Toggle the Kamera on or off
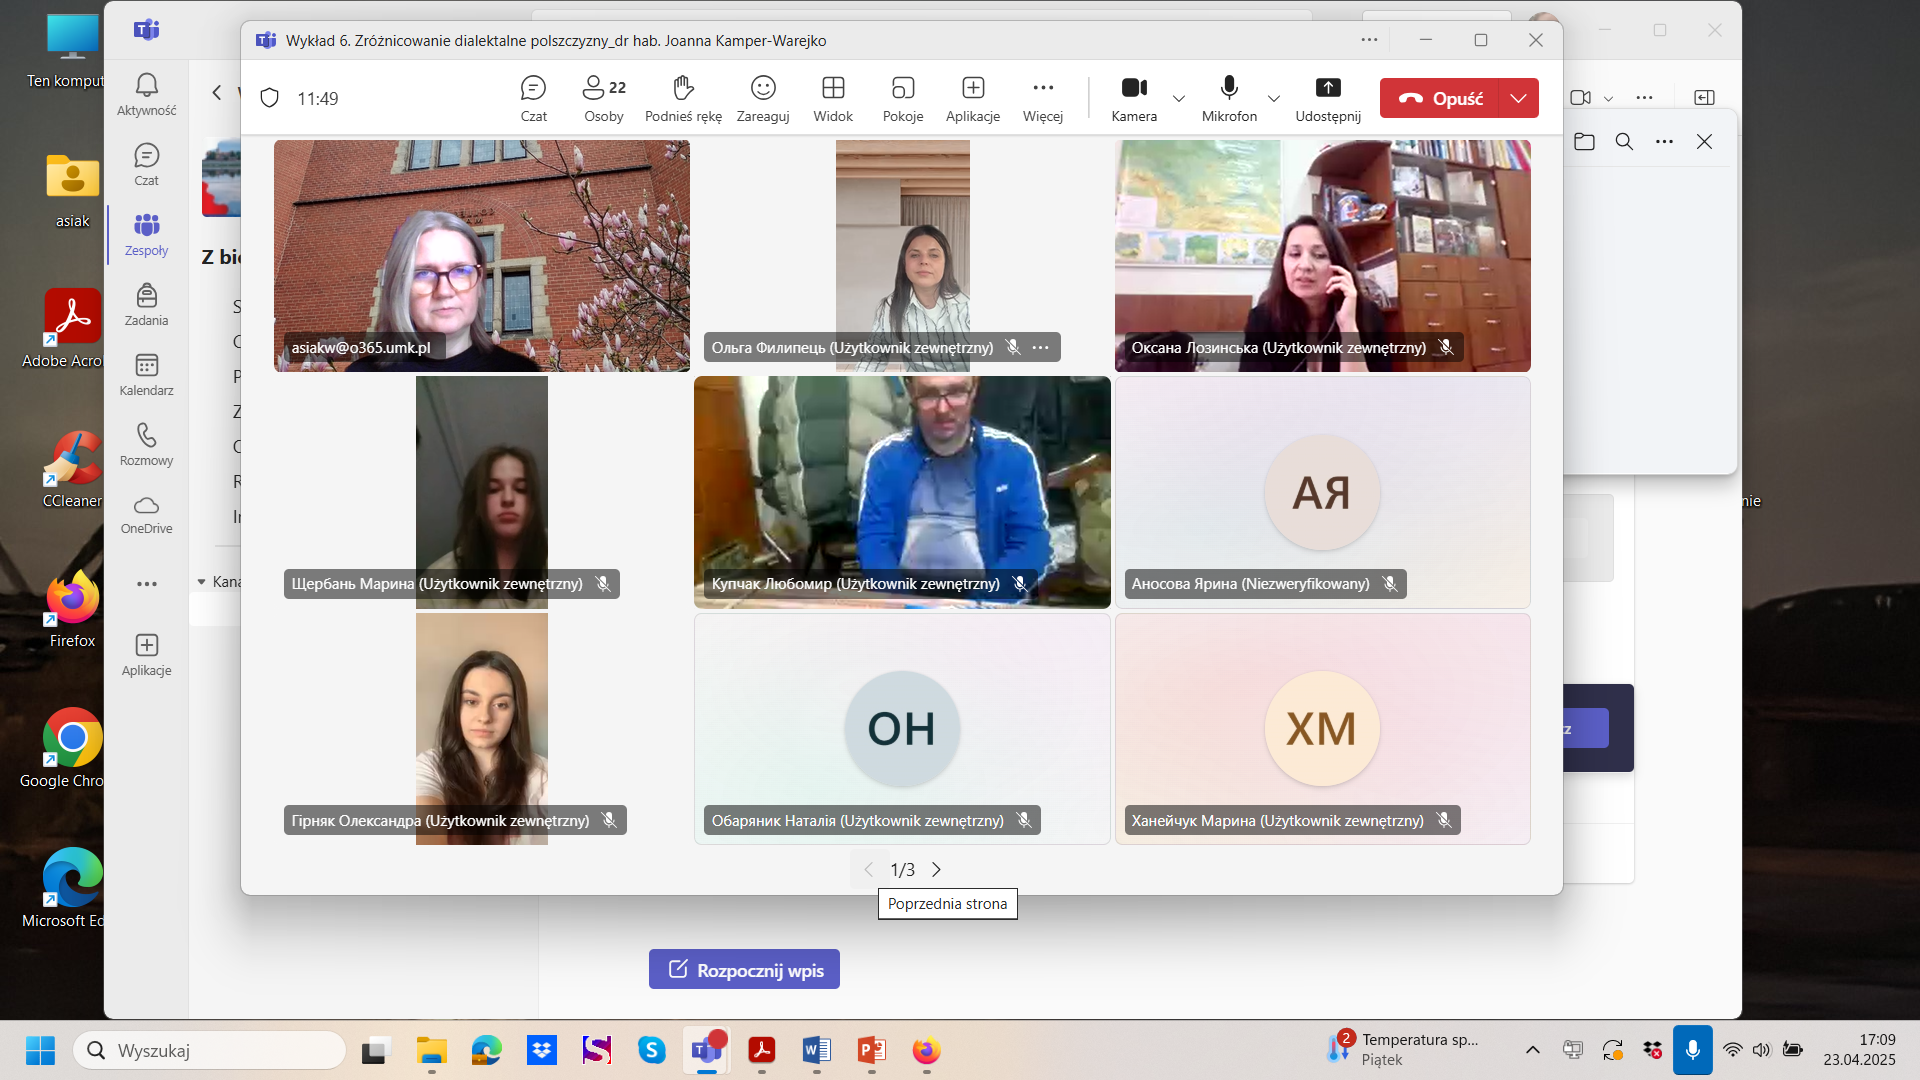The width and height of the screenshot is (1920, 1080). [x=1134, y=98]
